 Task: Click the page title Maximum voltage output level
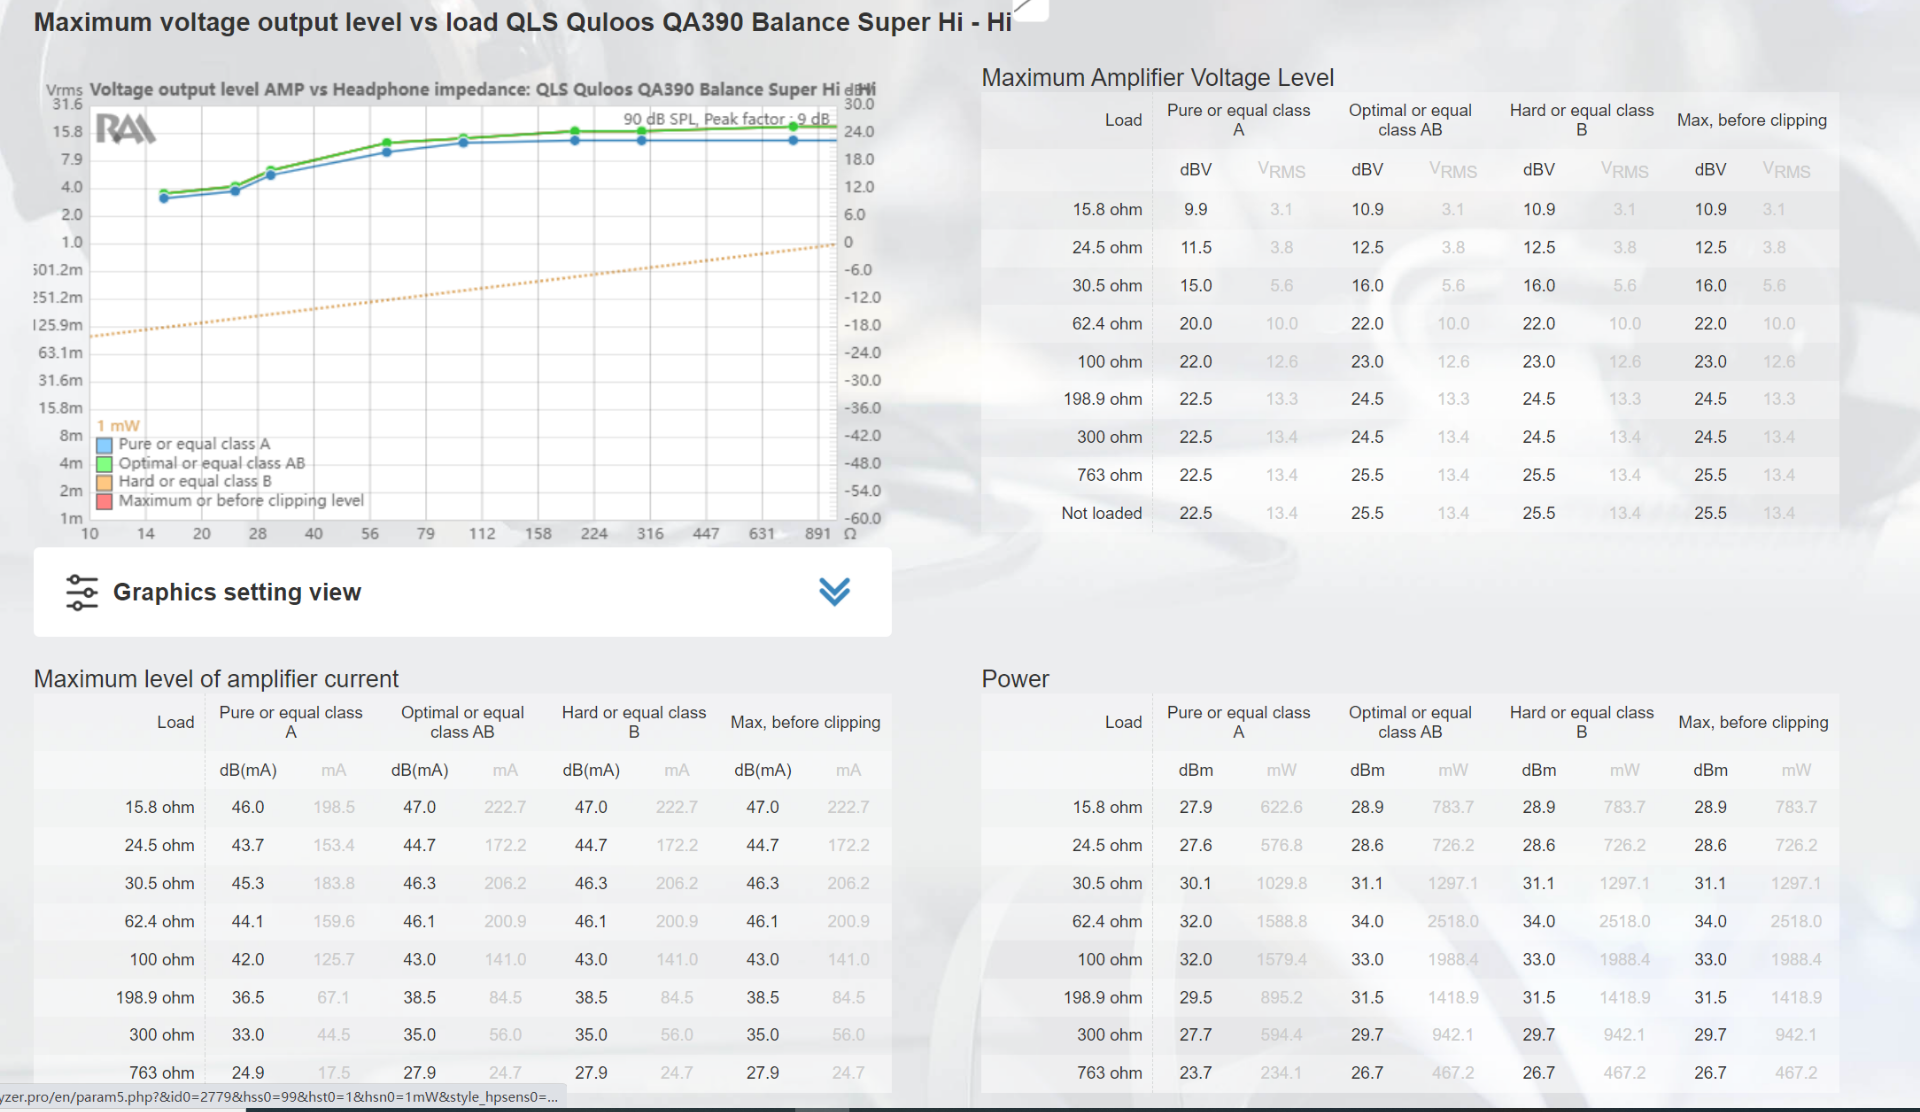click(523, 22)
